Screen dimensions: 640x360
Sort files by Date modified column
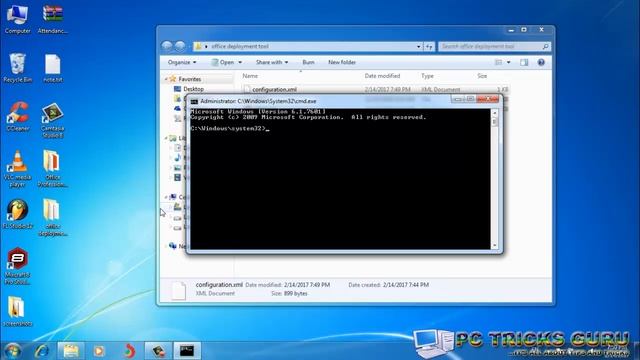point(382,76)
